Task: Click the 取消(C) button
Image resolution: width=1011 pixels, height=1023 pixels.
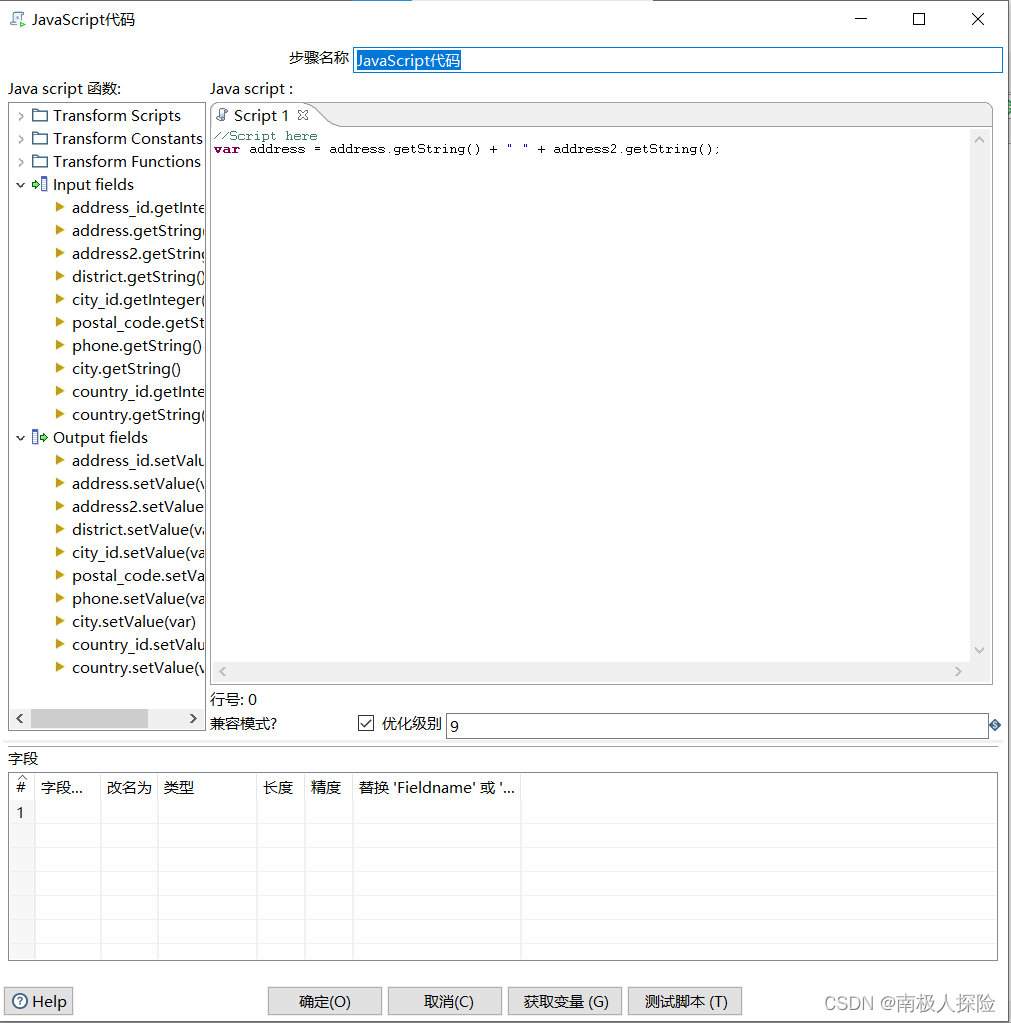Action: pyautogui.click(x=445, y=1001)
